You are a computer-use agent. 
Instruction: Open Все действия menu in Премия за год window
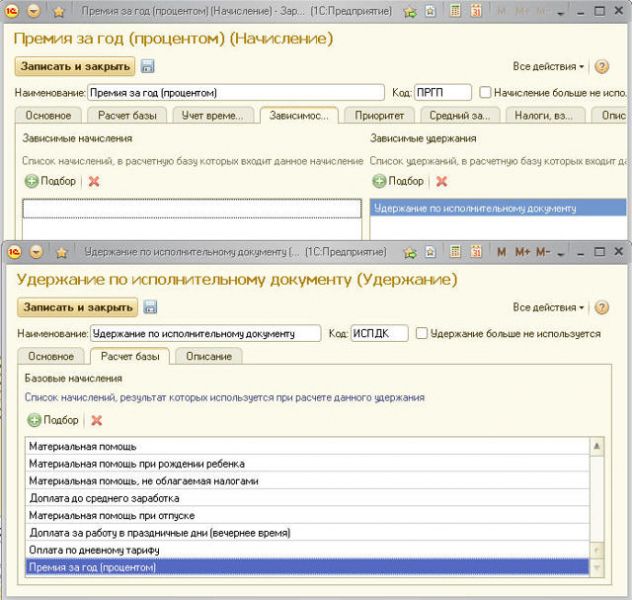548,66
